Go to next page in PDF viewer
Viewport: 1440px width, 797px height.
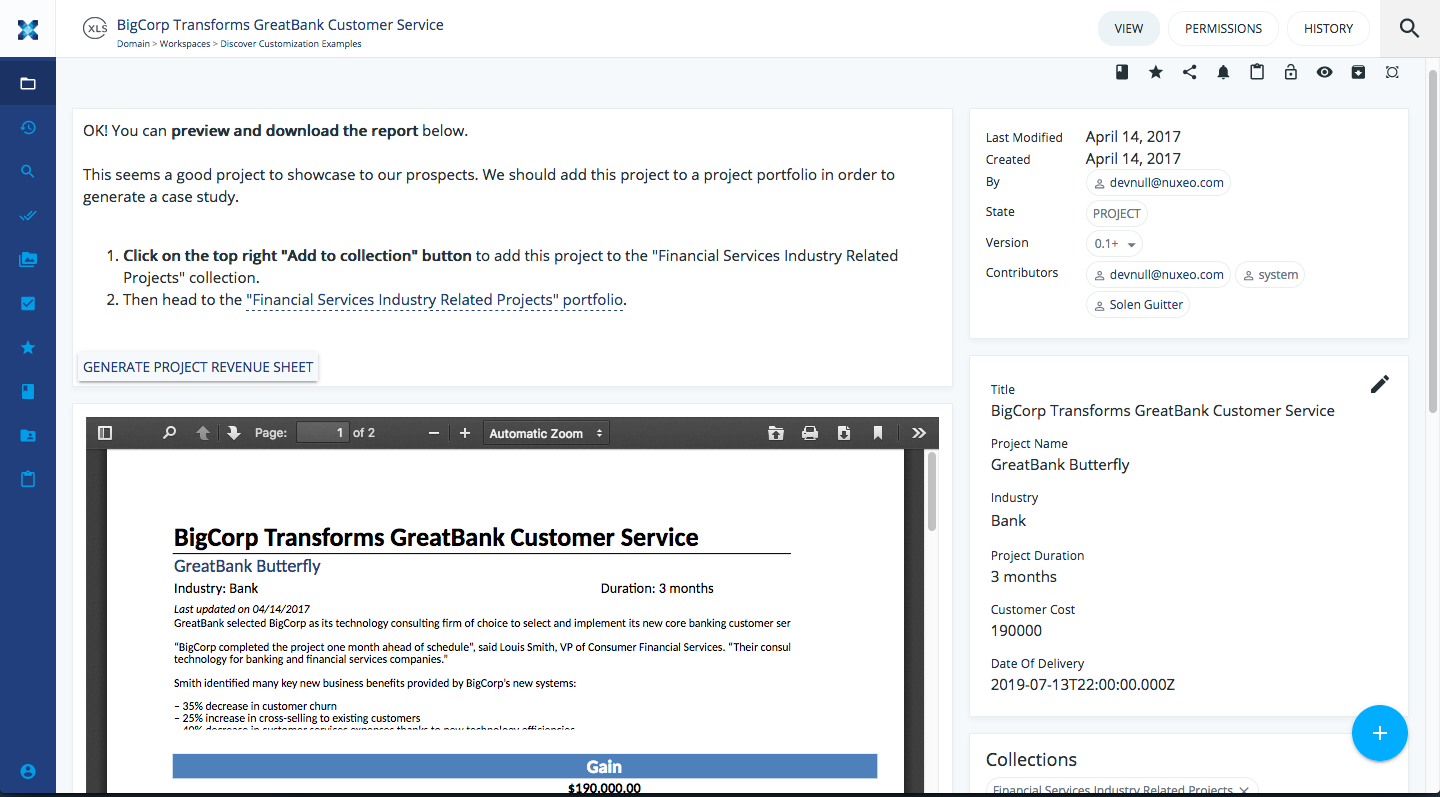234,433
